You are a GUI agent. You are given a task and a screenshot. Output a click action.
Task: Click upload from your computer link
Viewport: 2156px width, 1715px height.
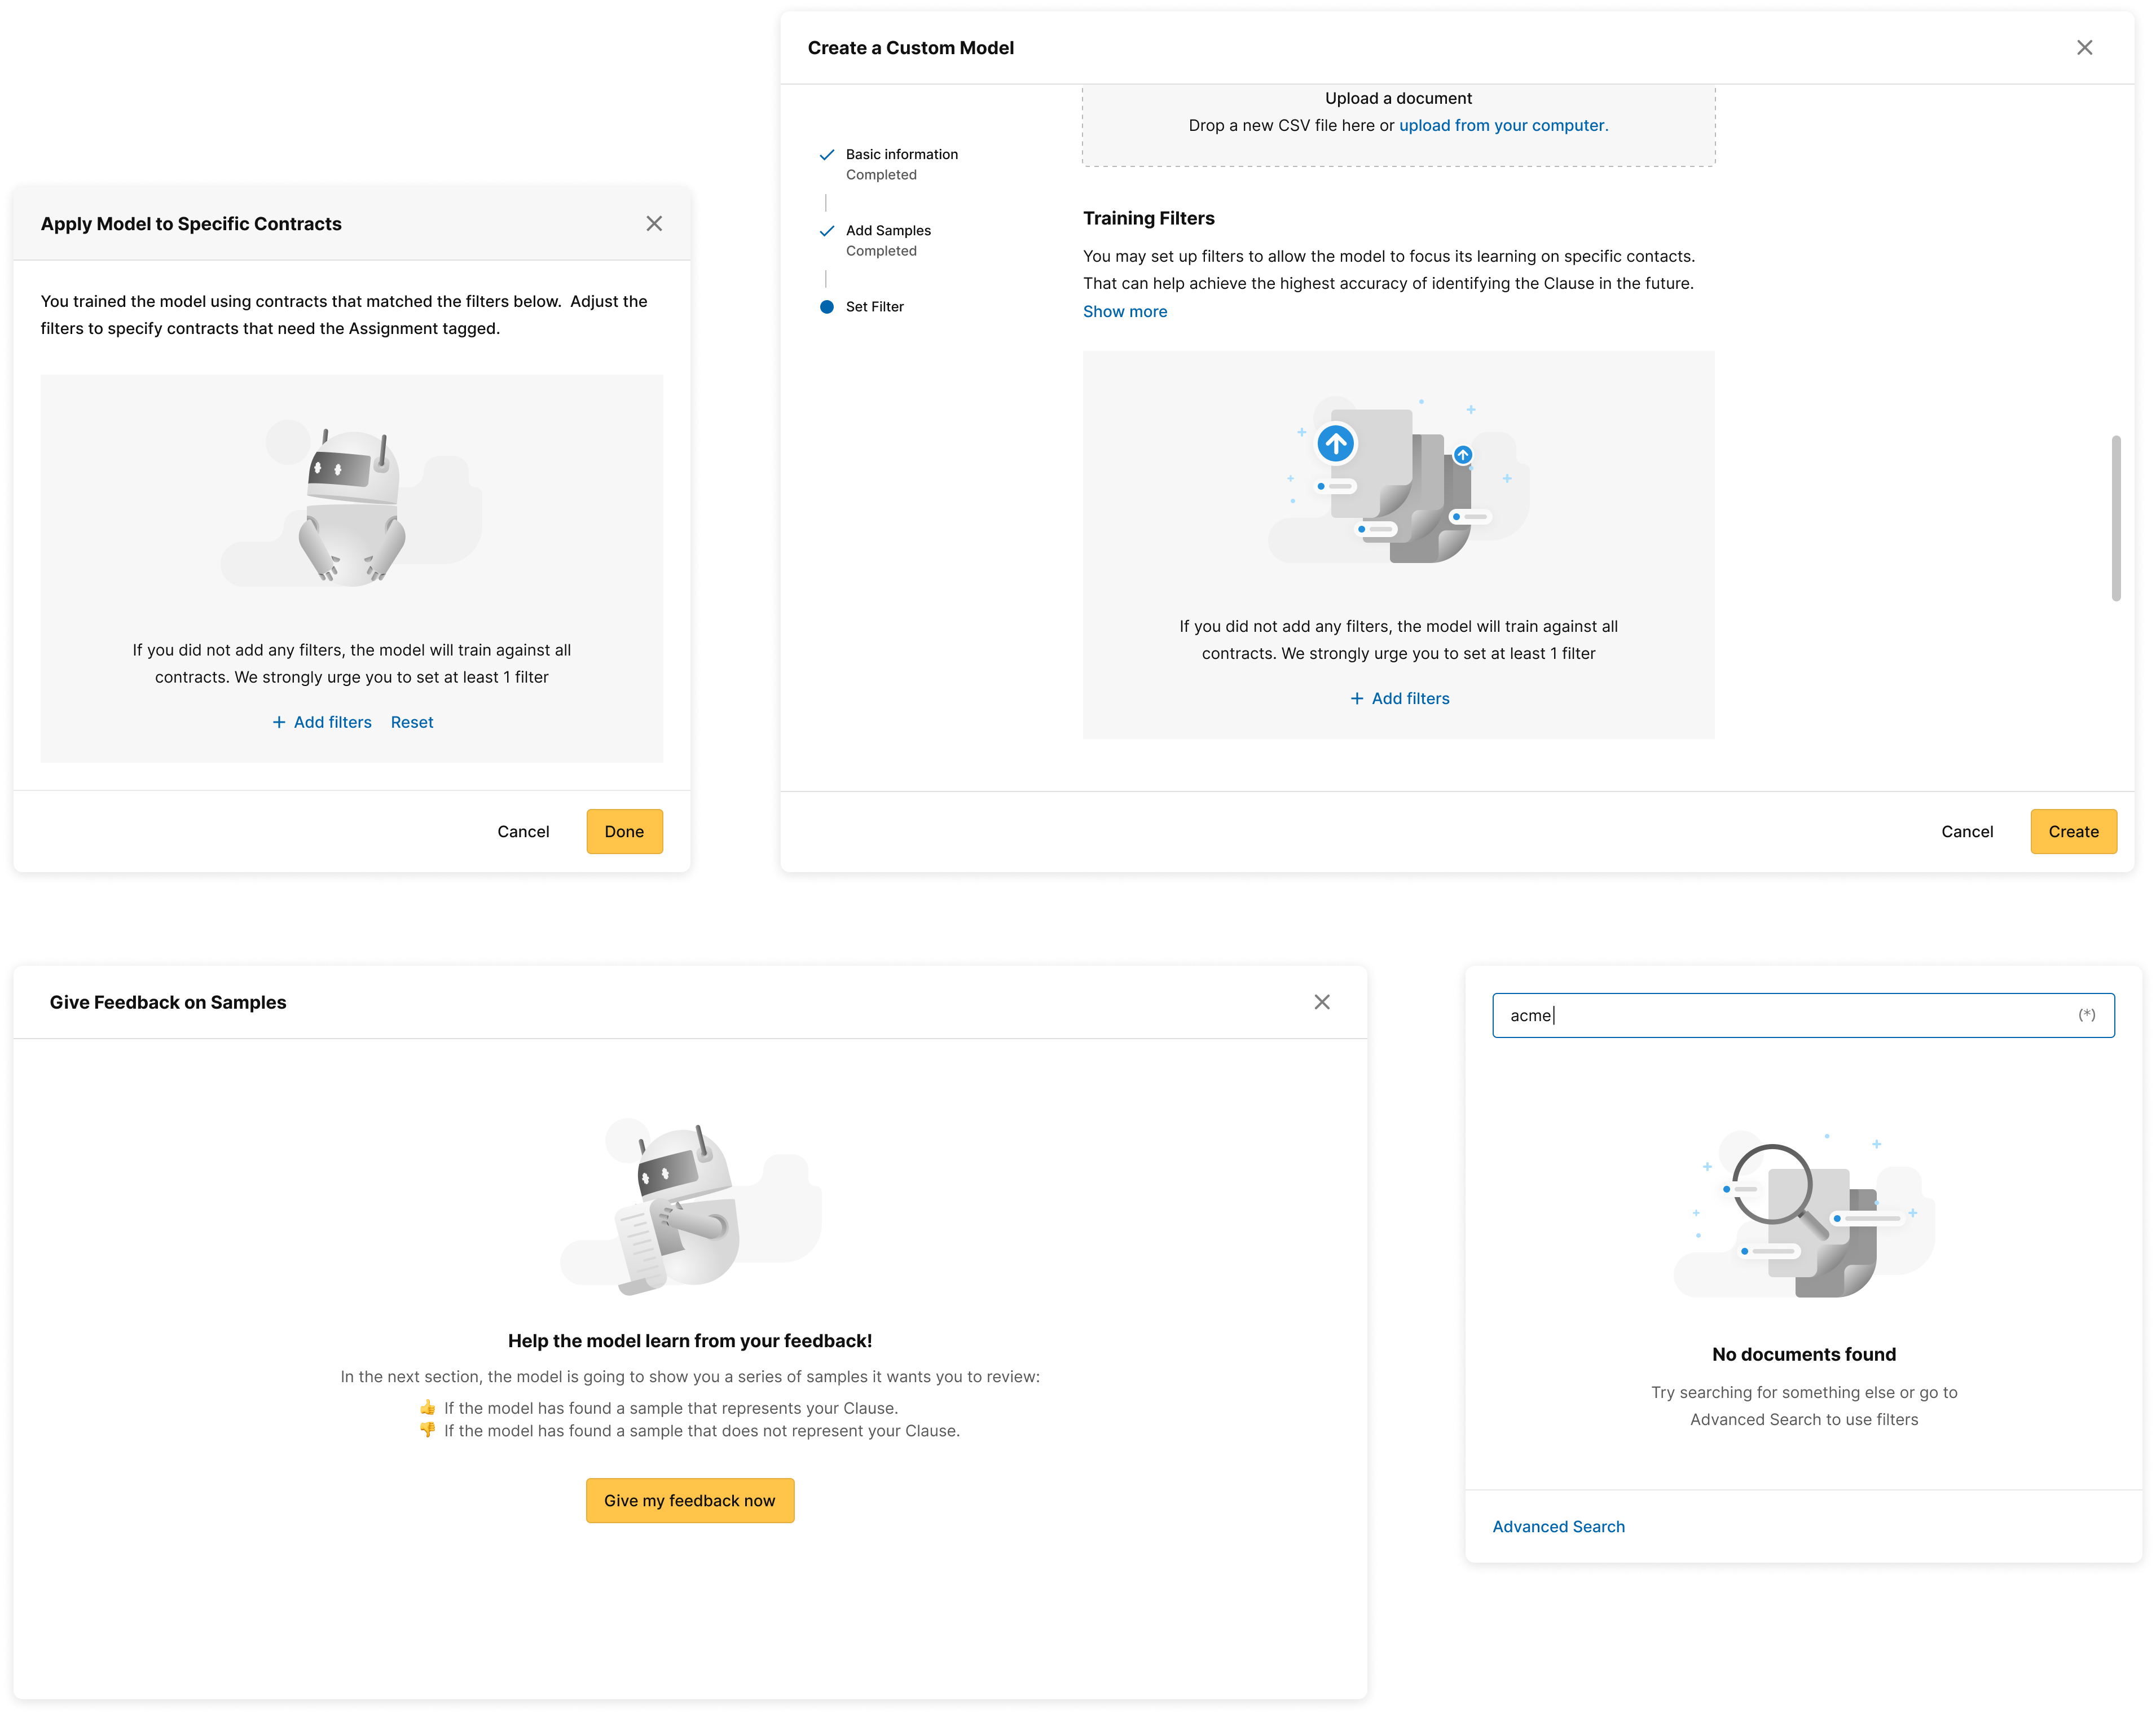click(x=1503, y=125)
